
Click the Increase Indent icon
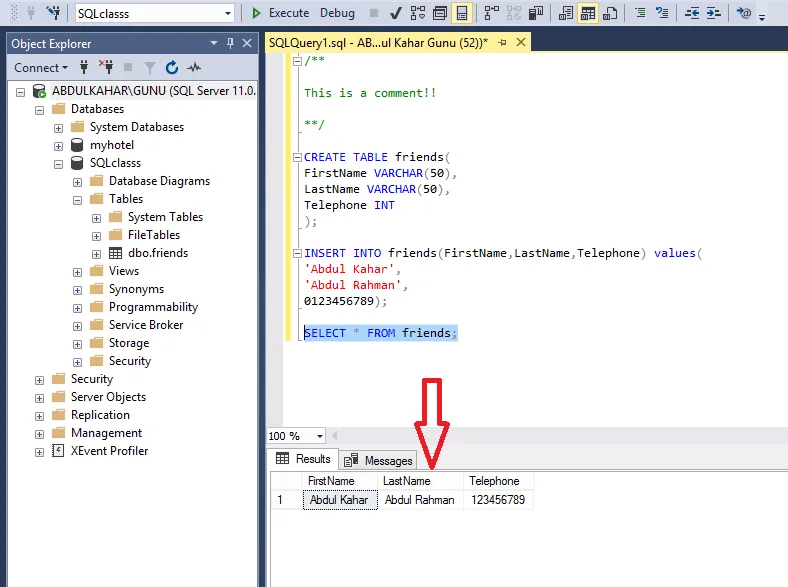714,13
